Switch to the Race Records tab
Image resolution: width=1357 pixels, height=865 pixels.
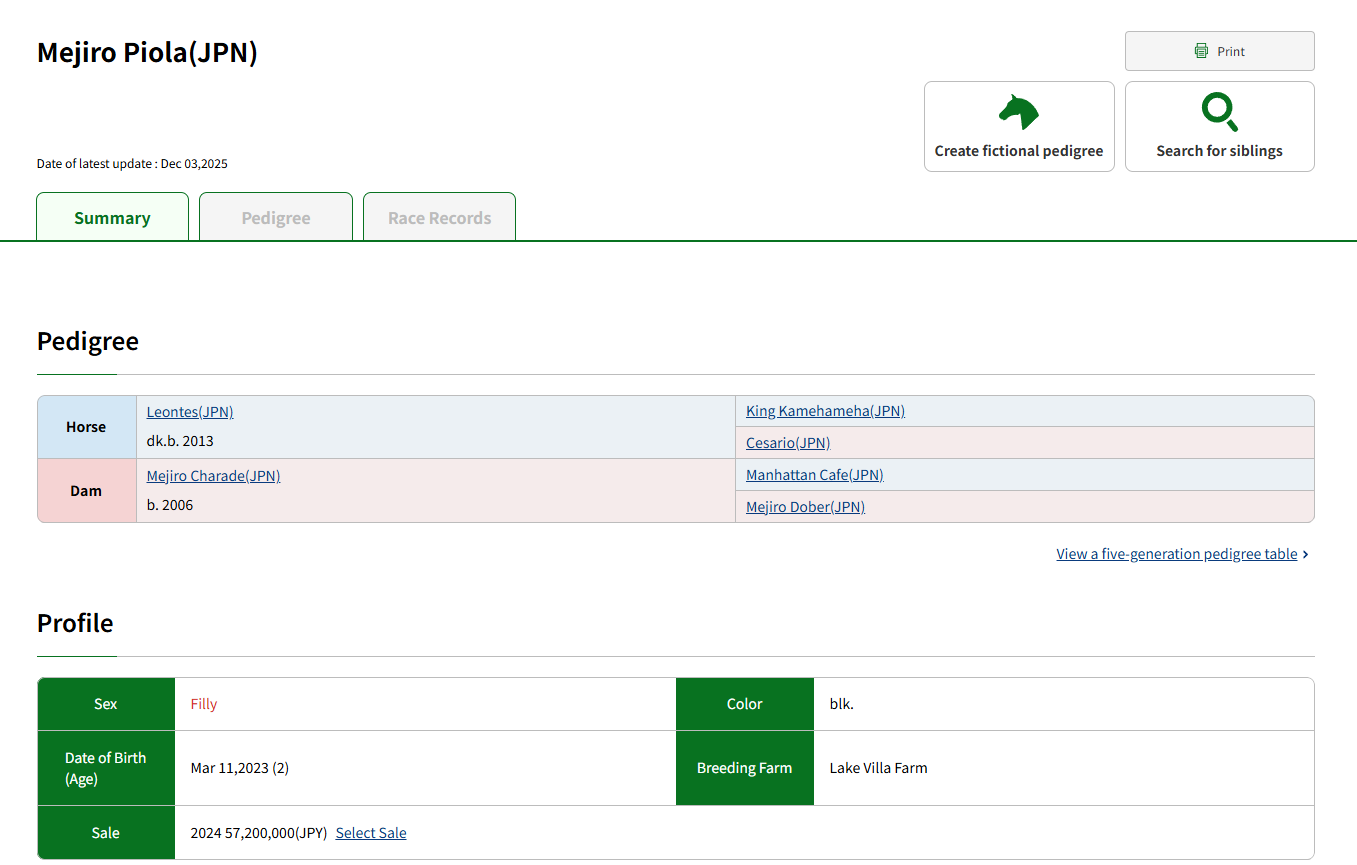click(440, 217)
